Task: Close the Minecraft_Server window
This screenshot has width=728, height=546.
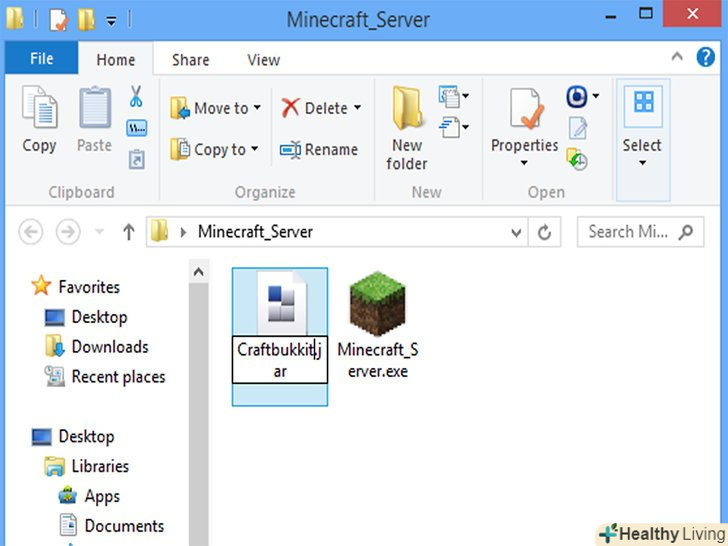Action: (x=693, y=13)
